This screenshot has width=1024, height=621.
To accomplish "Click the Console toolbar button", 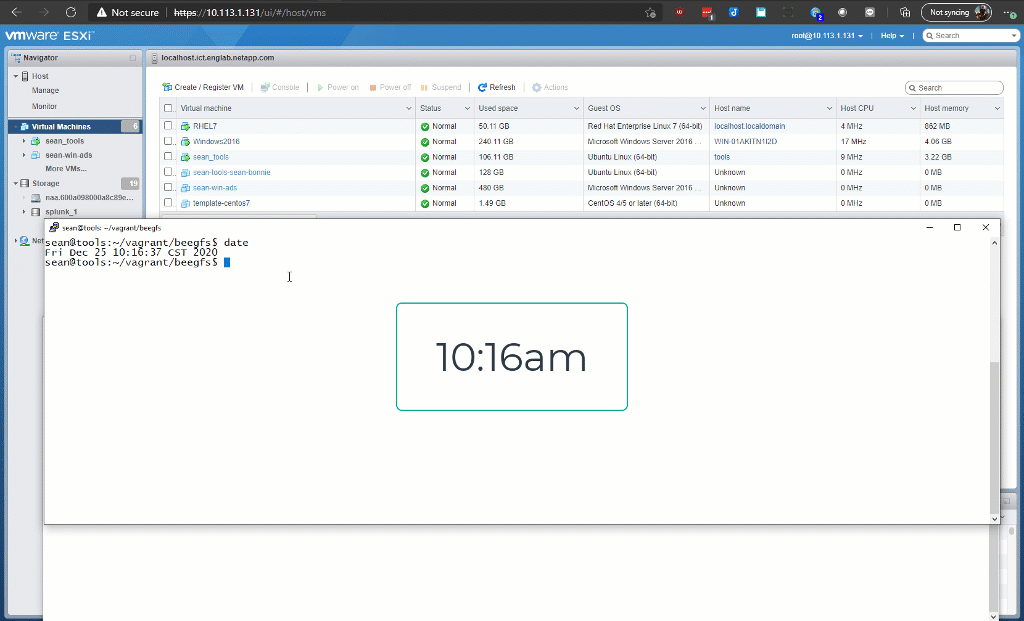I will coord(280,88).
